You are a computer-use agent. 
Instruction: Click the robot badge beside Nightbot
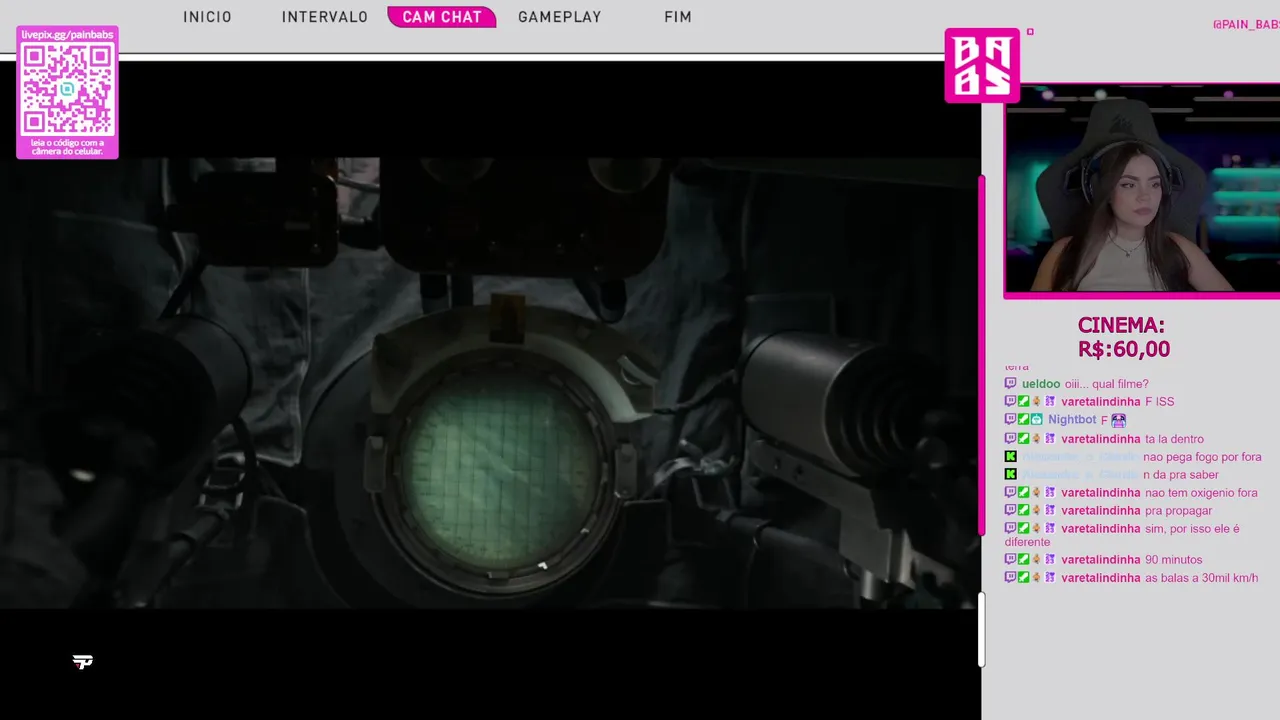tap(1037, 420)
